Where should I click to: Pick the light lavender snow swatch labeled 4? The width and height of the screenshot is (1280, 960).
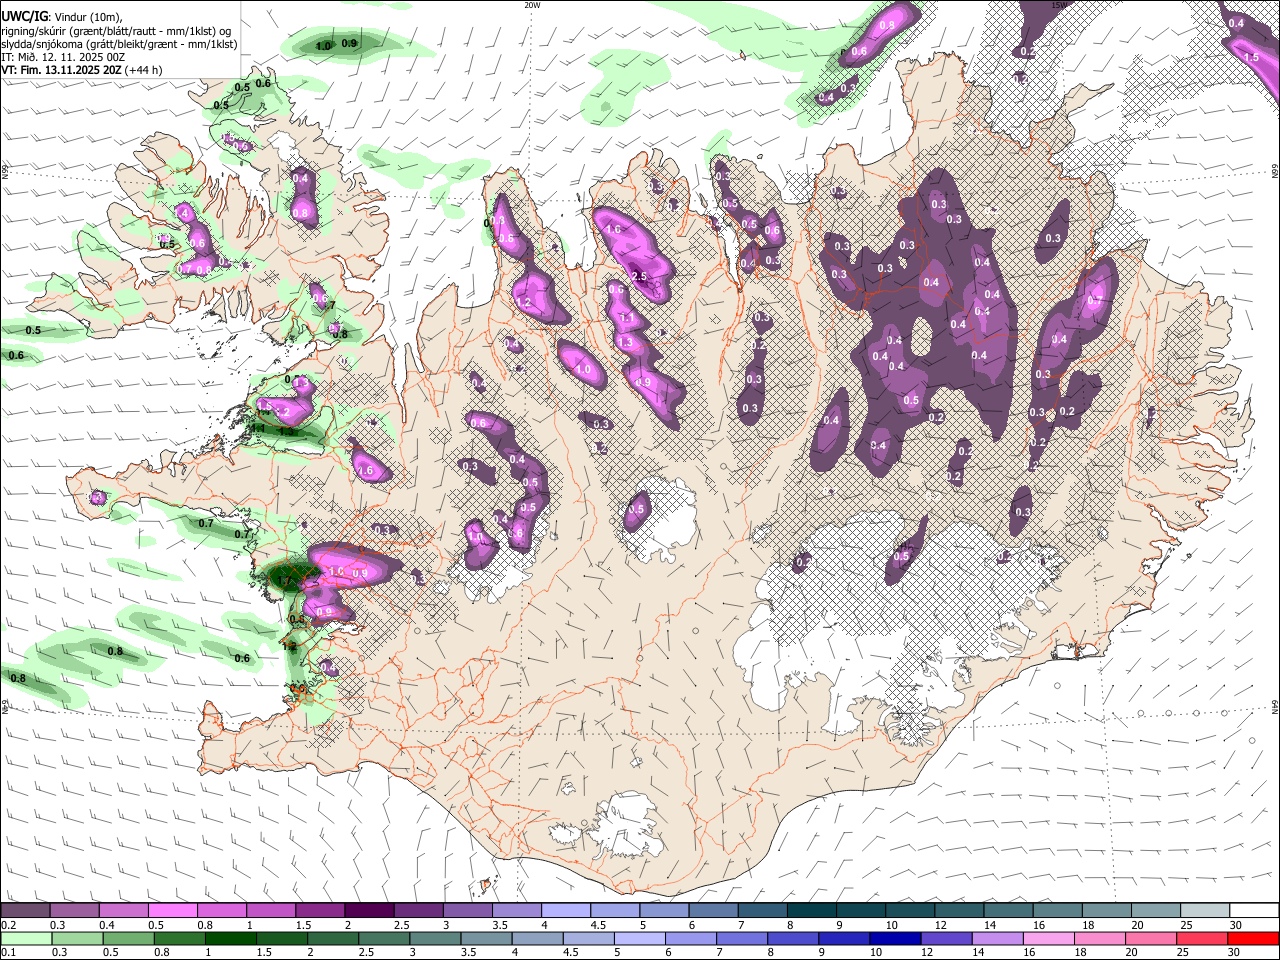coord(565,910)
